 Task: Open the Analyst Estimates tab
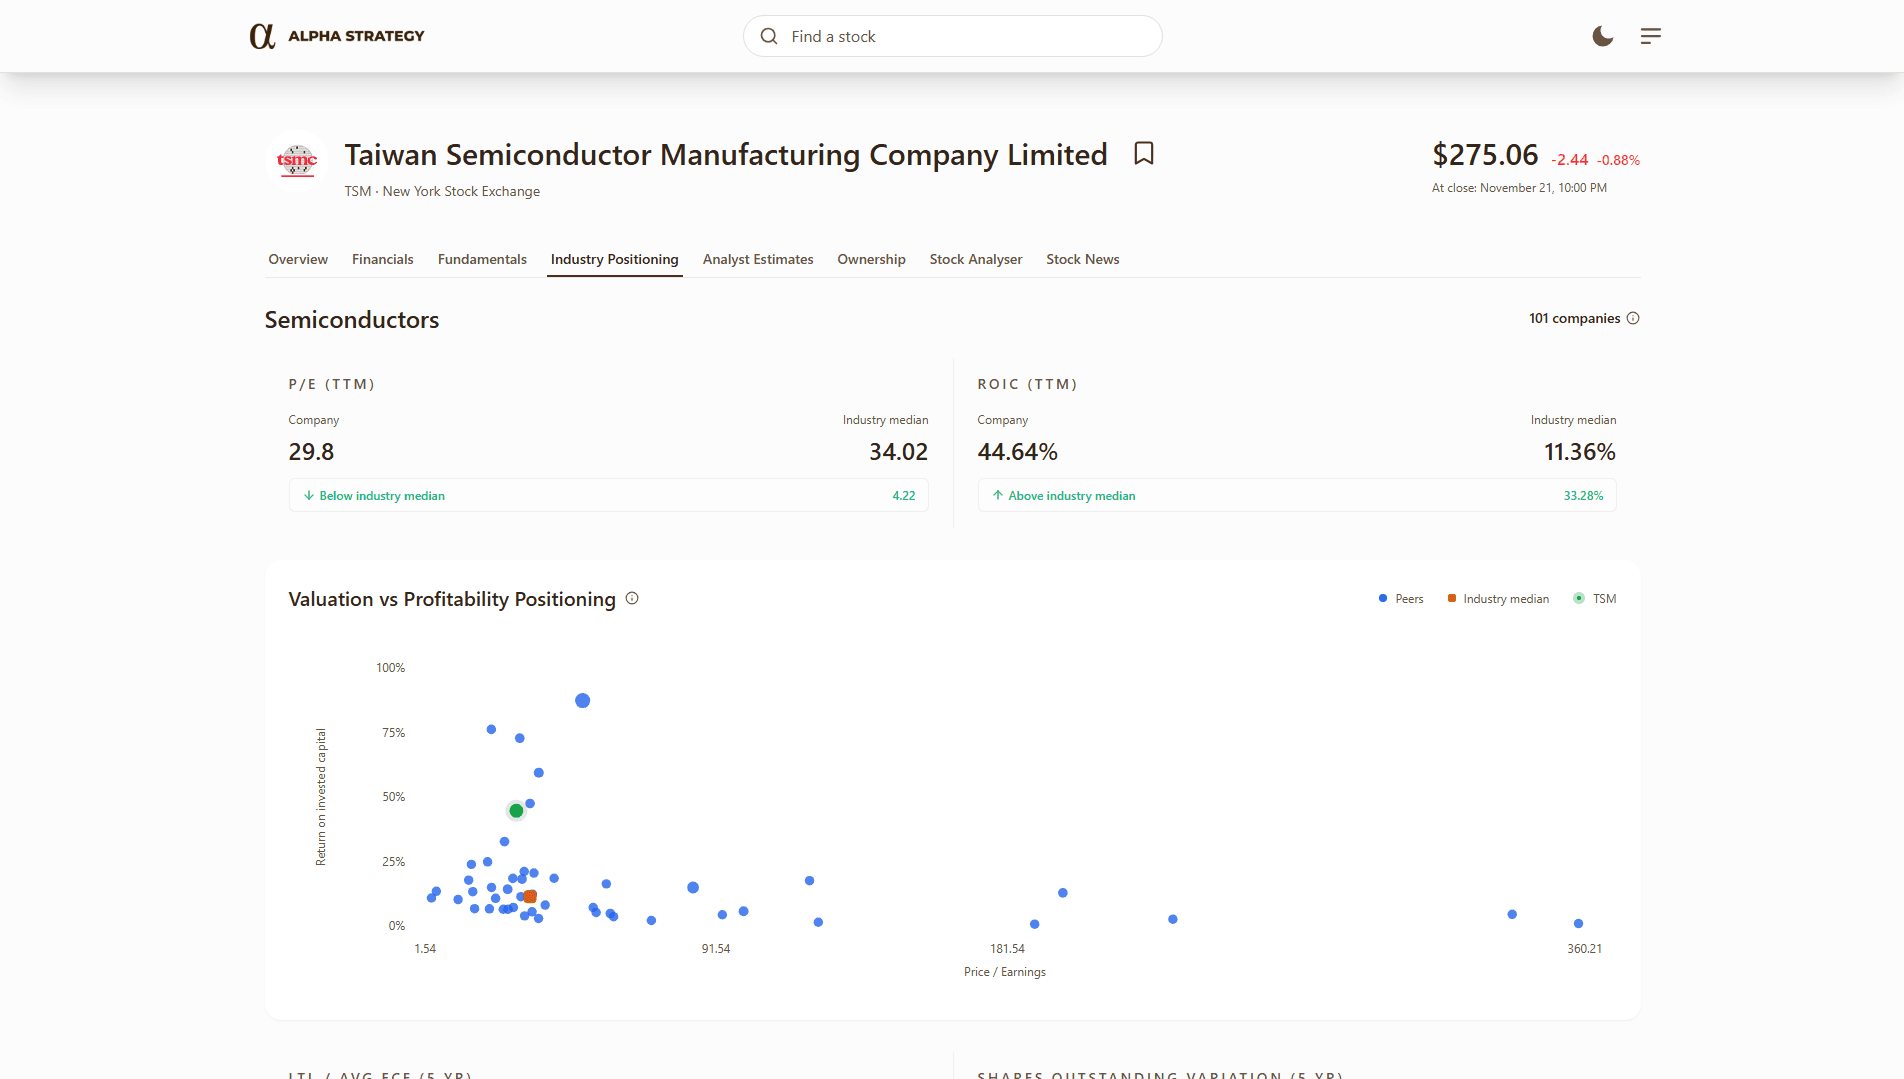(757, 259)
